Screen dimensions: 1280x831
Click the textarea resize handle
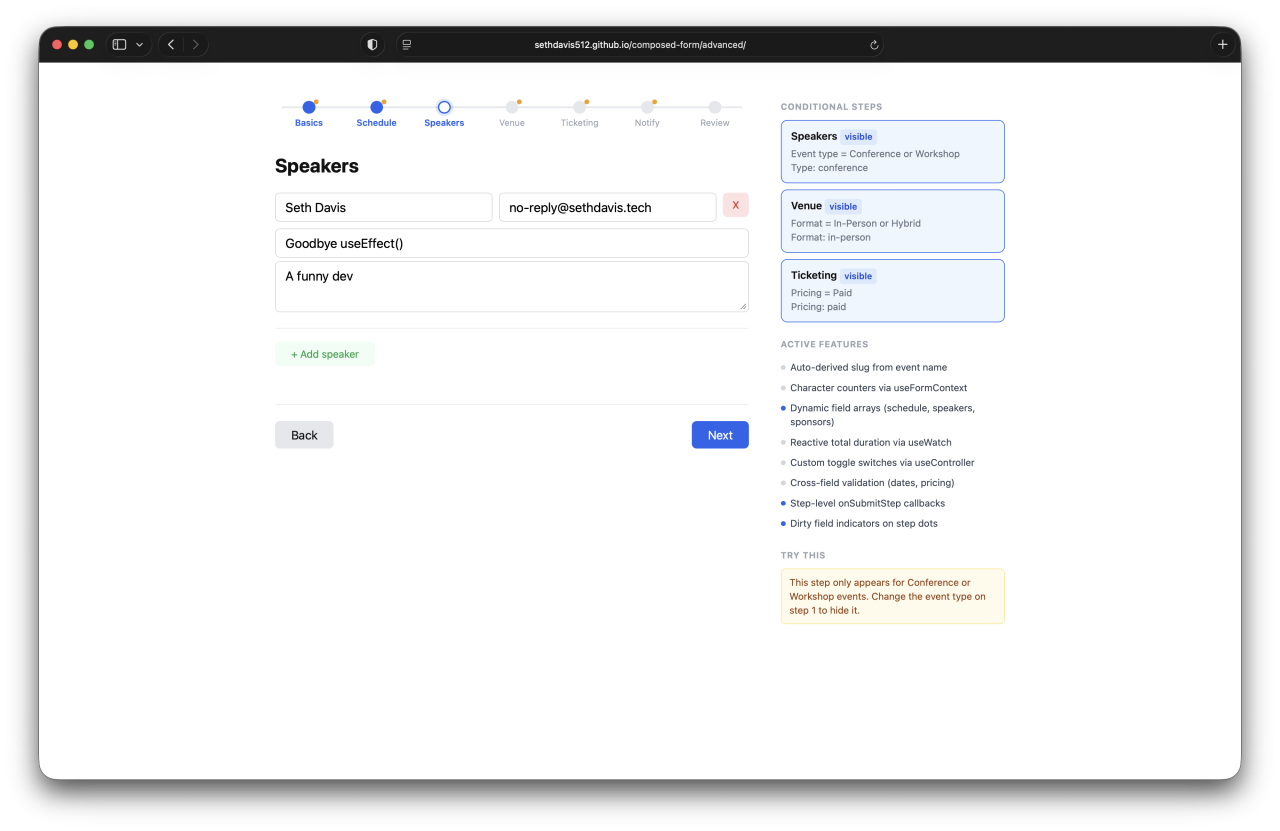tap(743, 306)
